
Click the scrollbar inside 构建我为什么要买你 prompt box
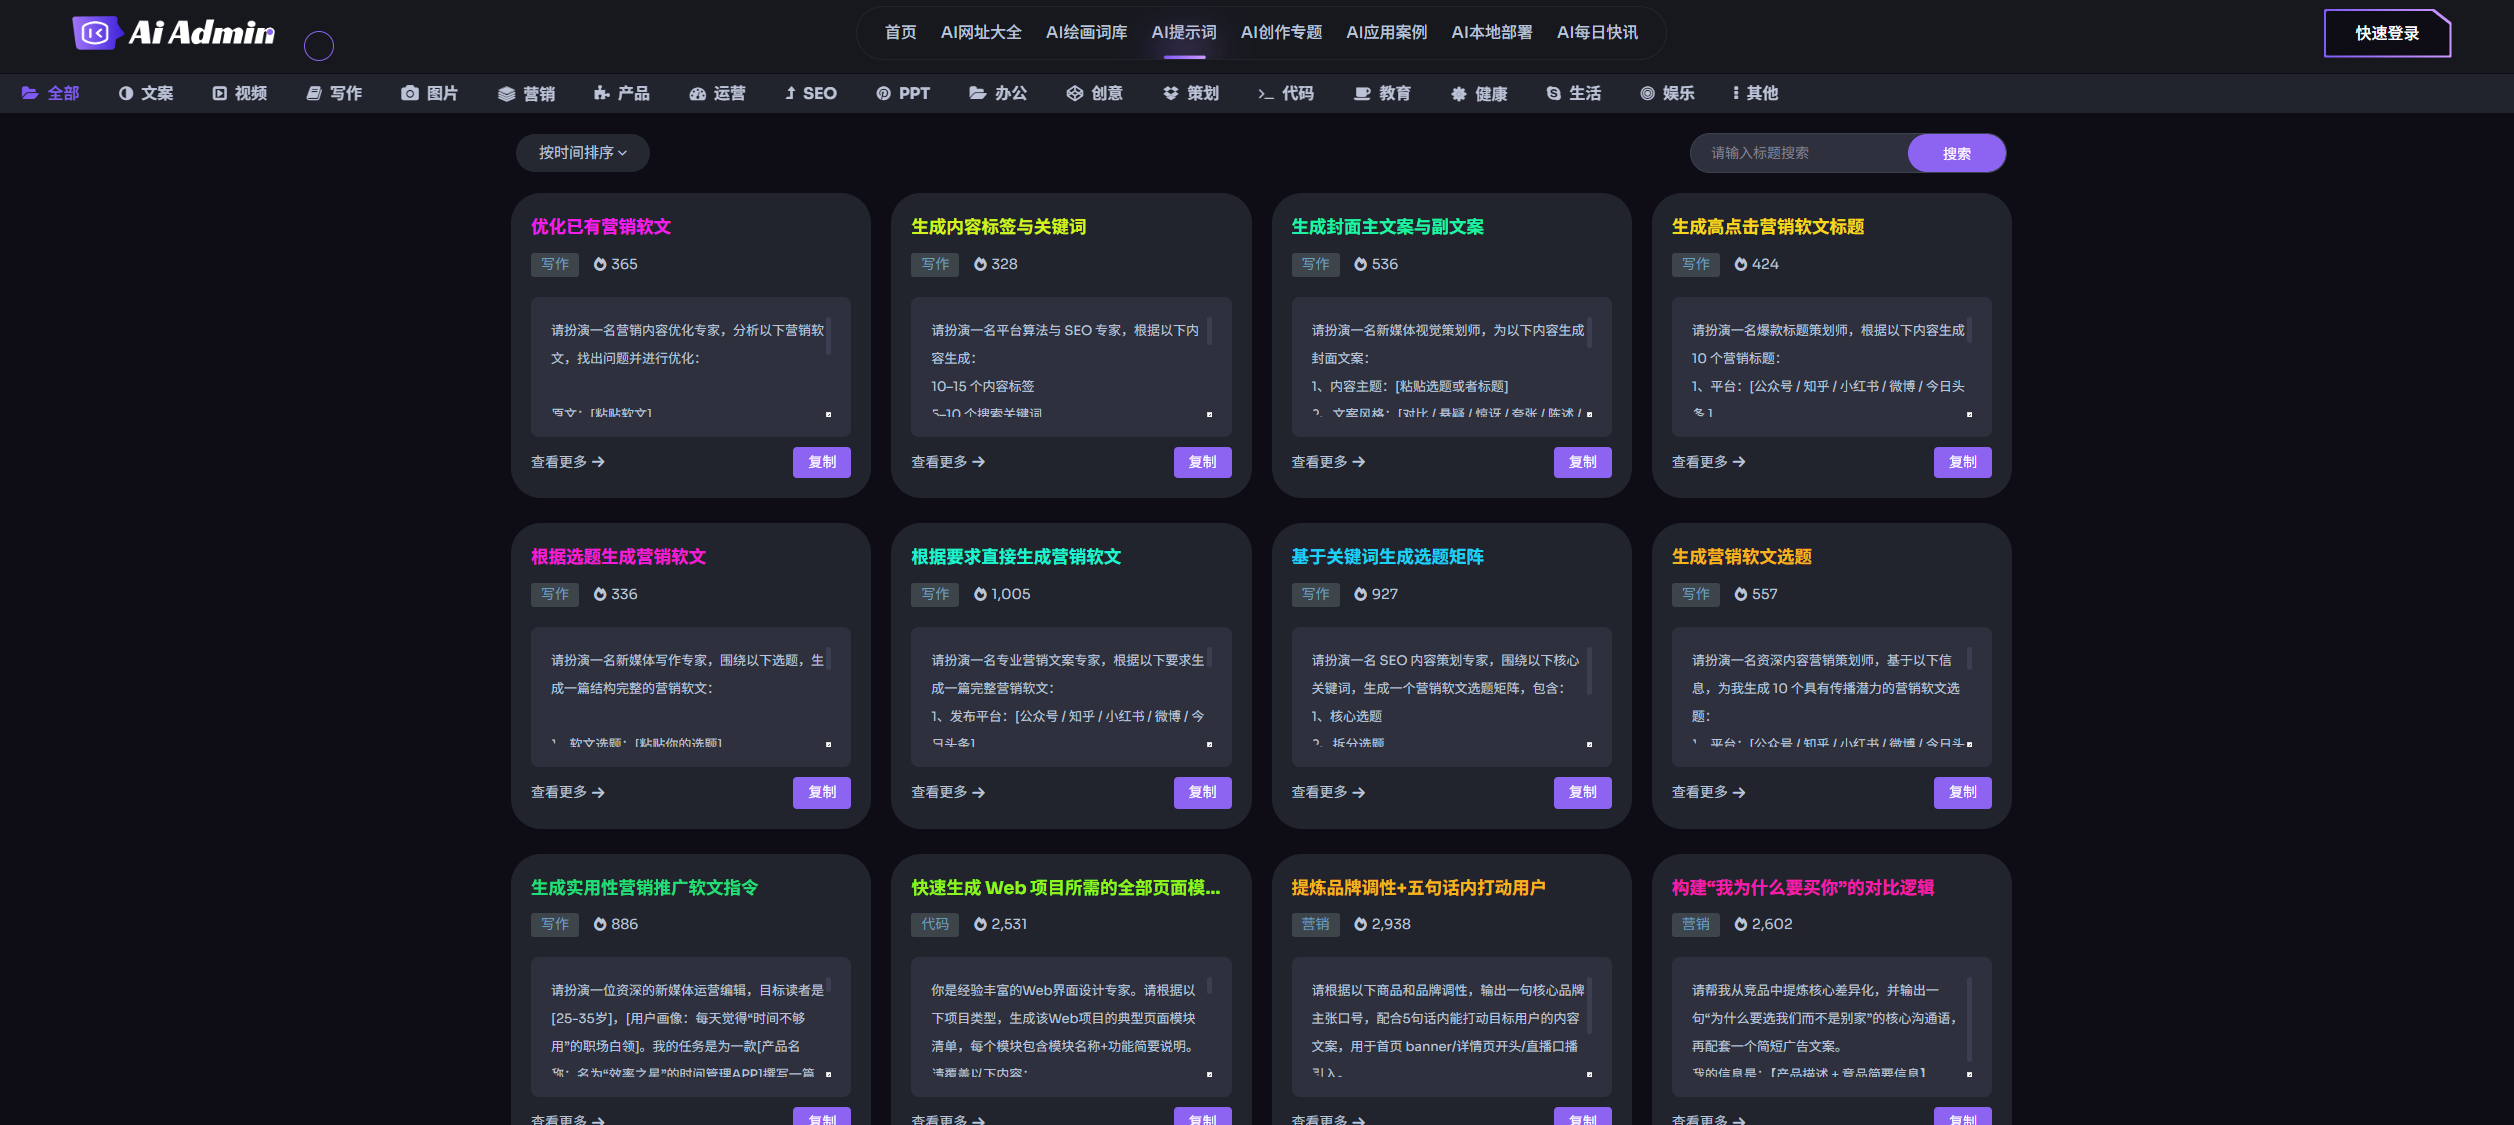pyautogui.click(x=1969, y=1020)
